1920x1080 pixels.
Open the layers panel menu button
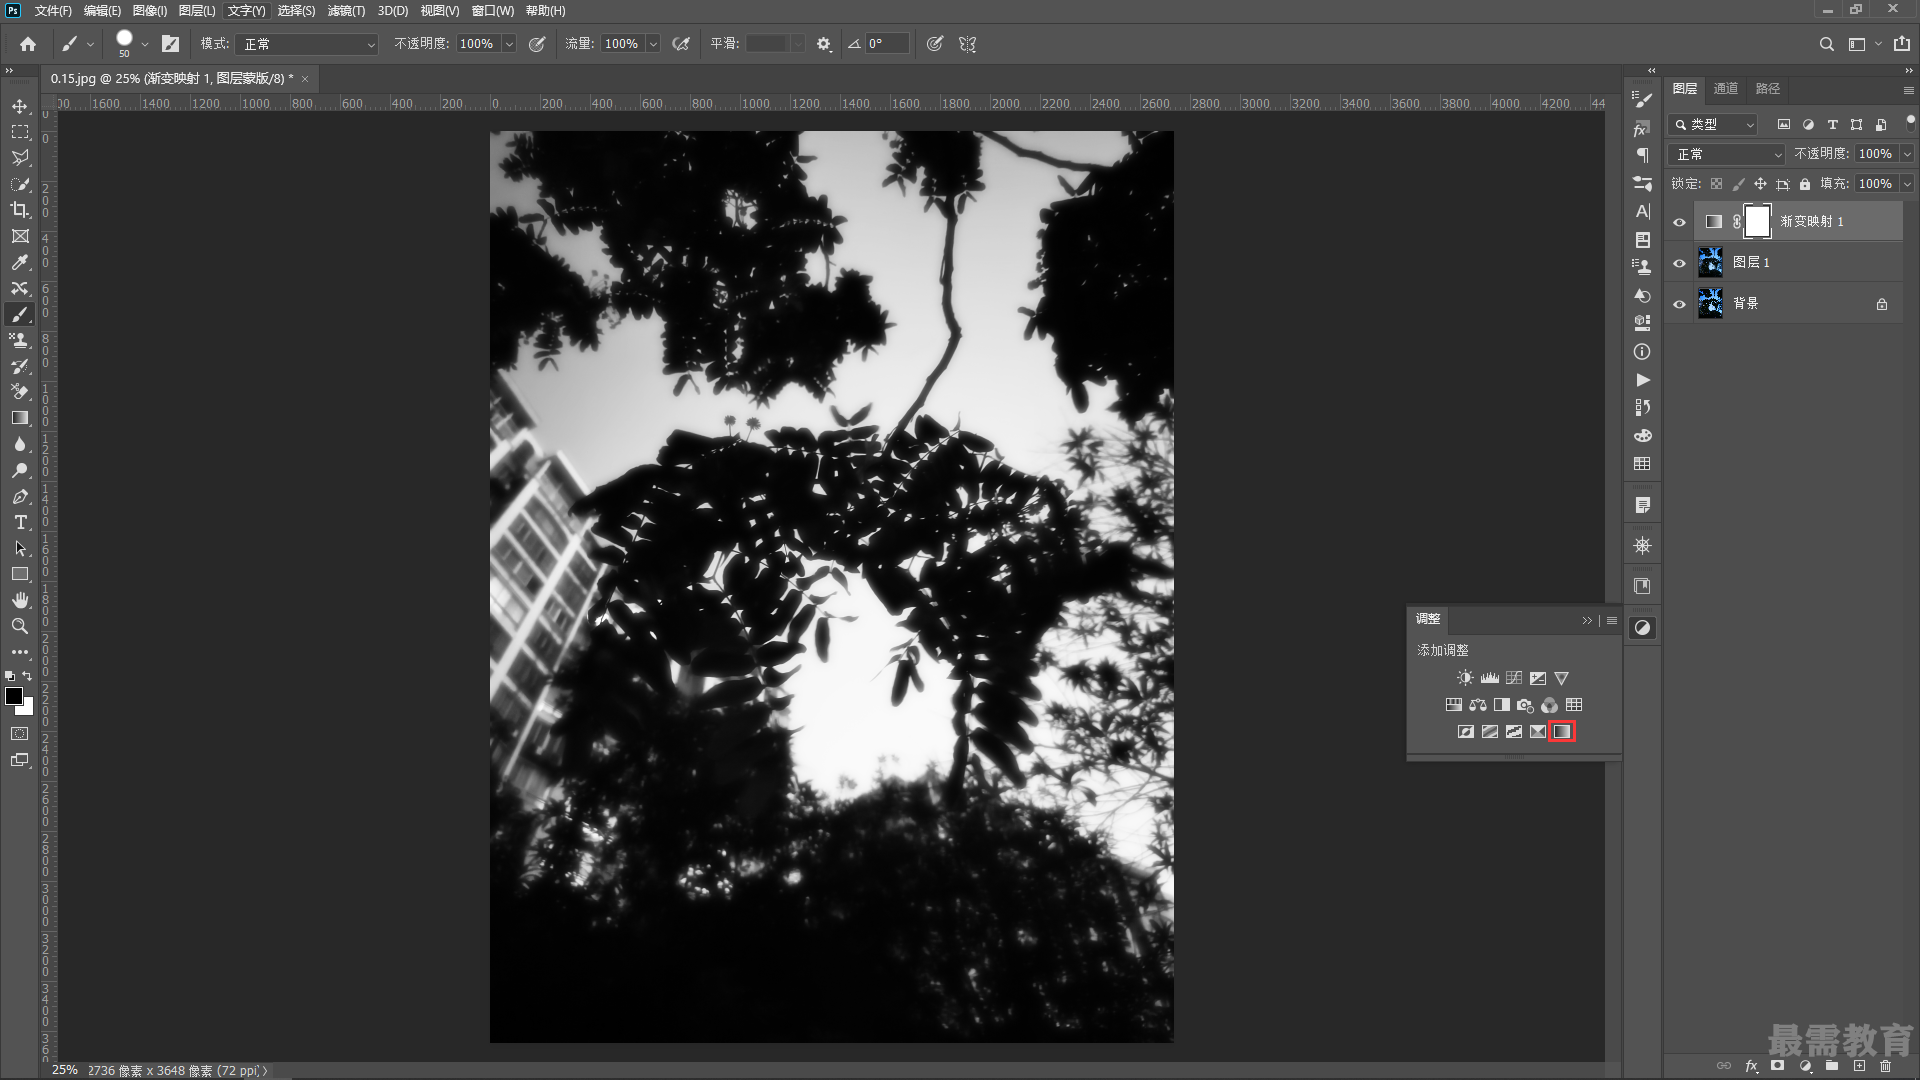1908,89
